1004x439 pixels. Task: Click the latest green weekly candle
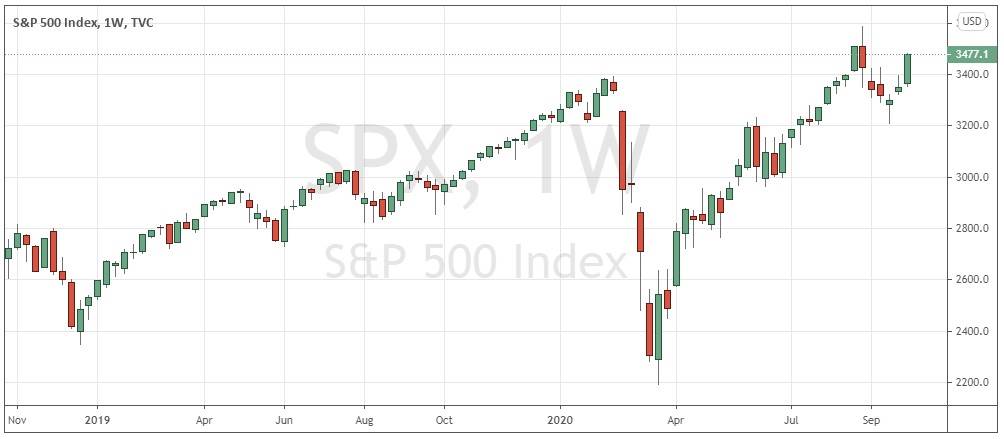coord(908,68)
